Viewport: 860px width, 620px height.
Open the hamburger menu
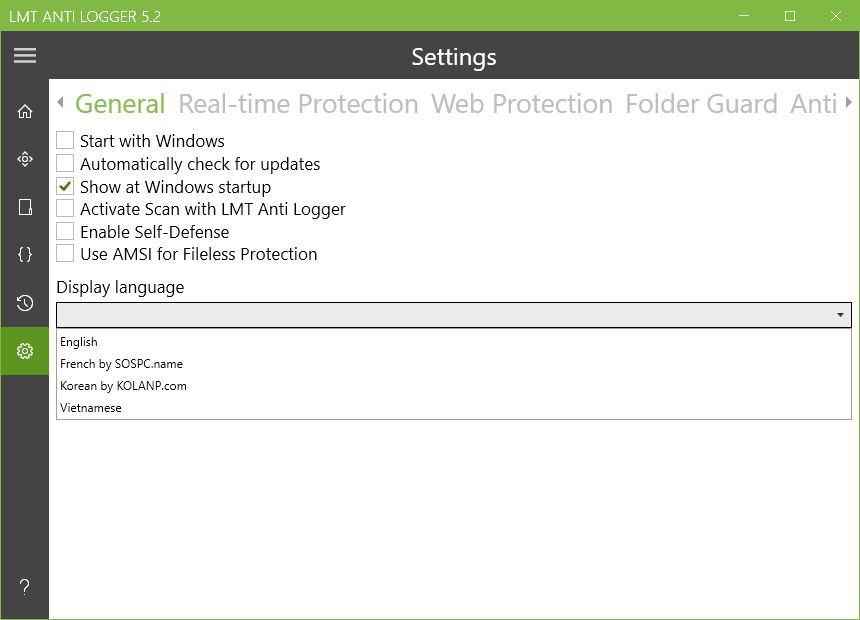[x=25, y=56]
